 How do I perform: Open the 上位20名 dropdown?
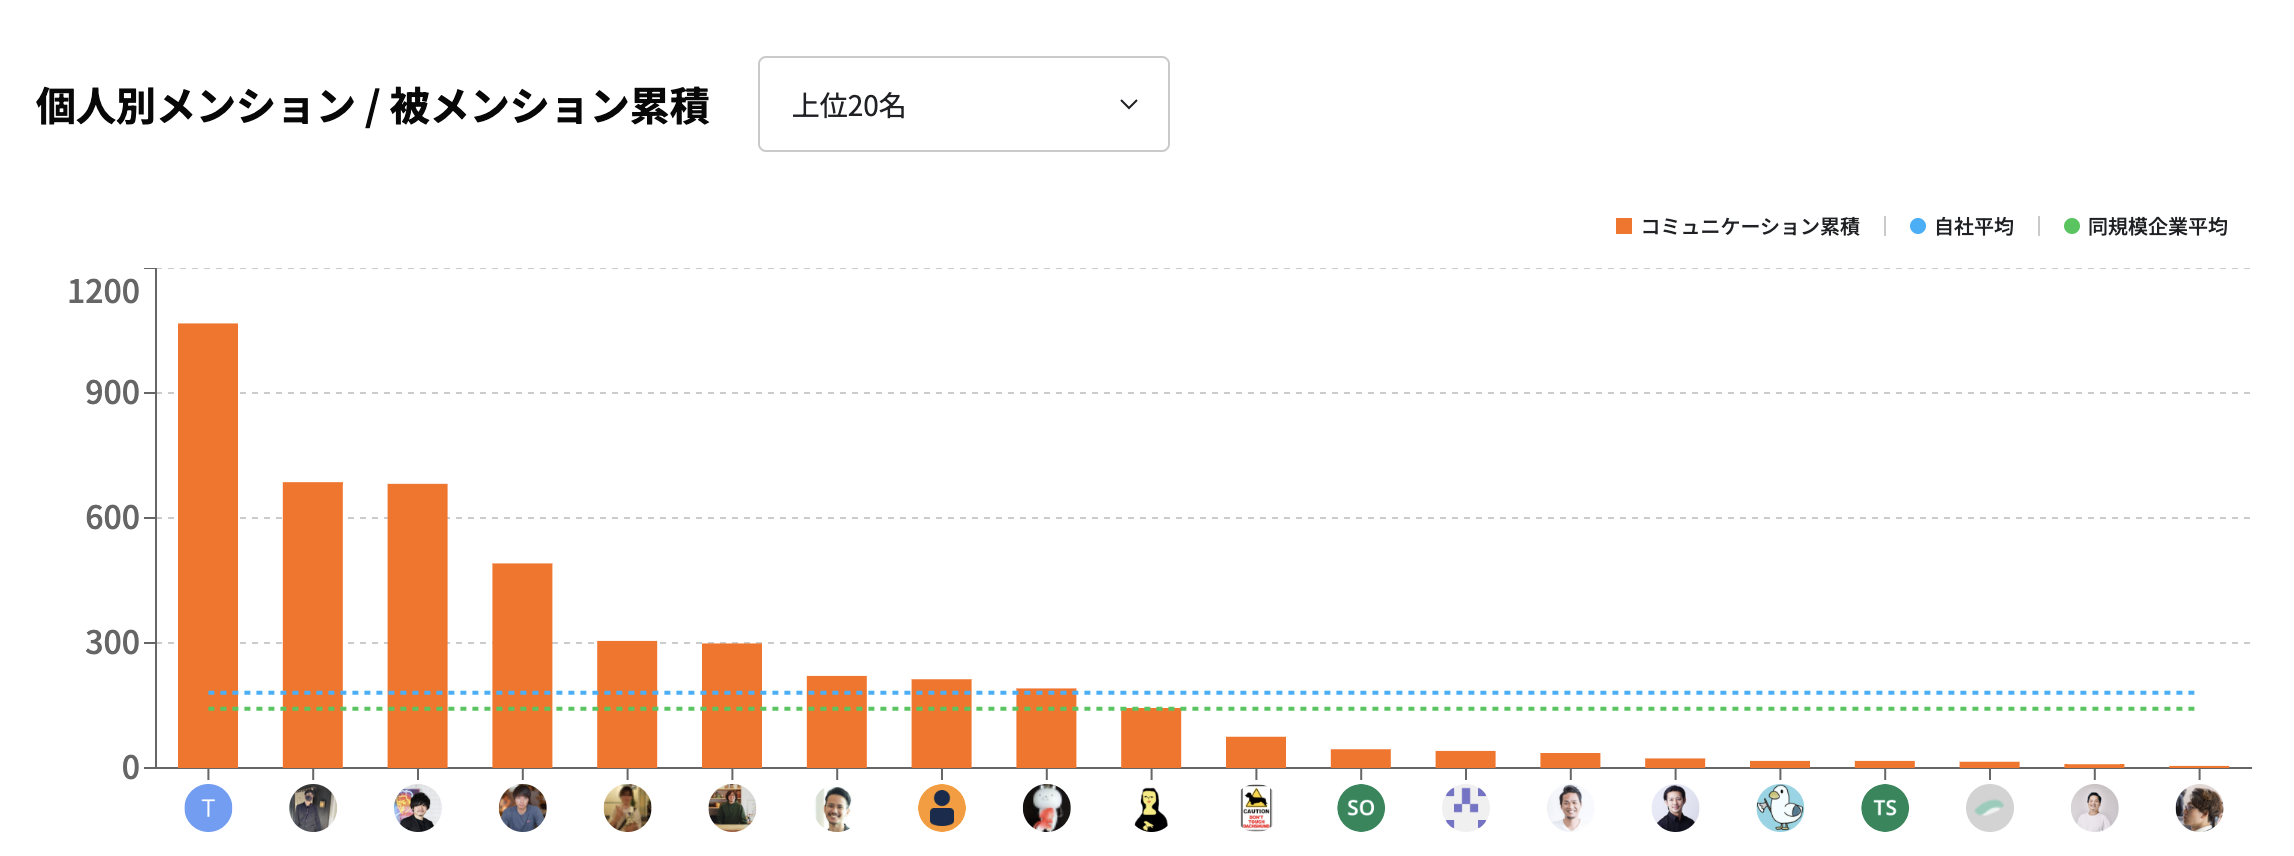963,104
